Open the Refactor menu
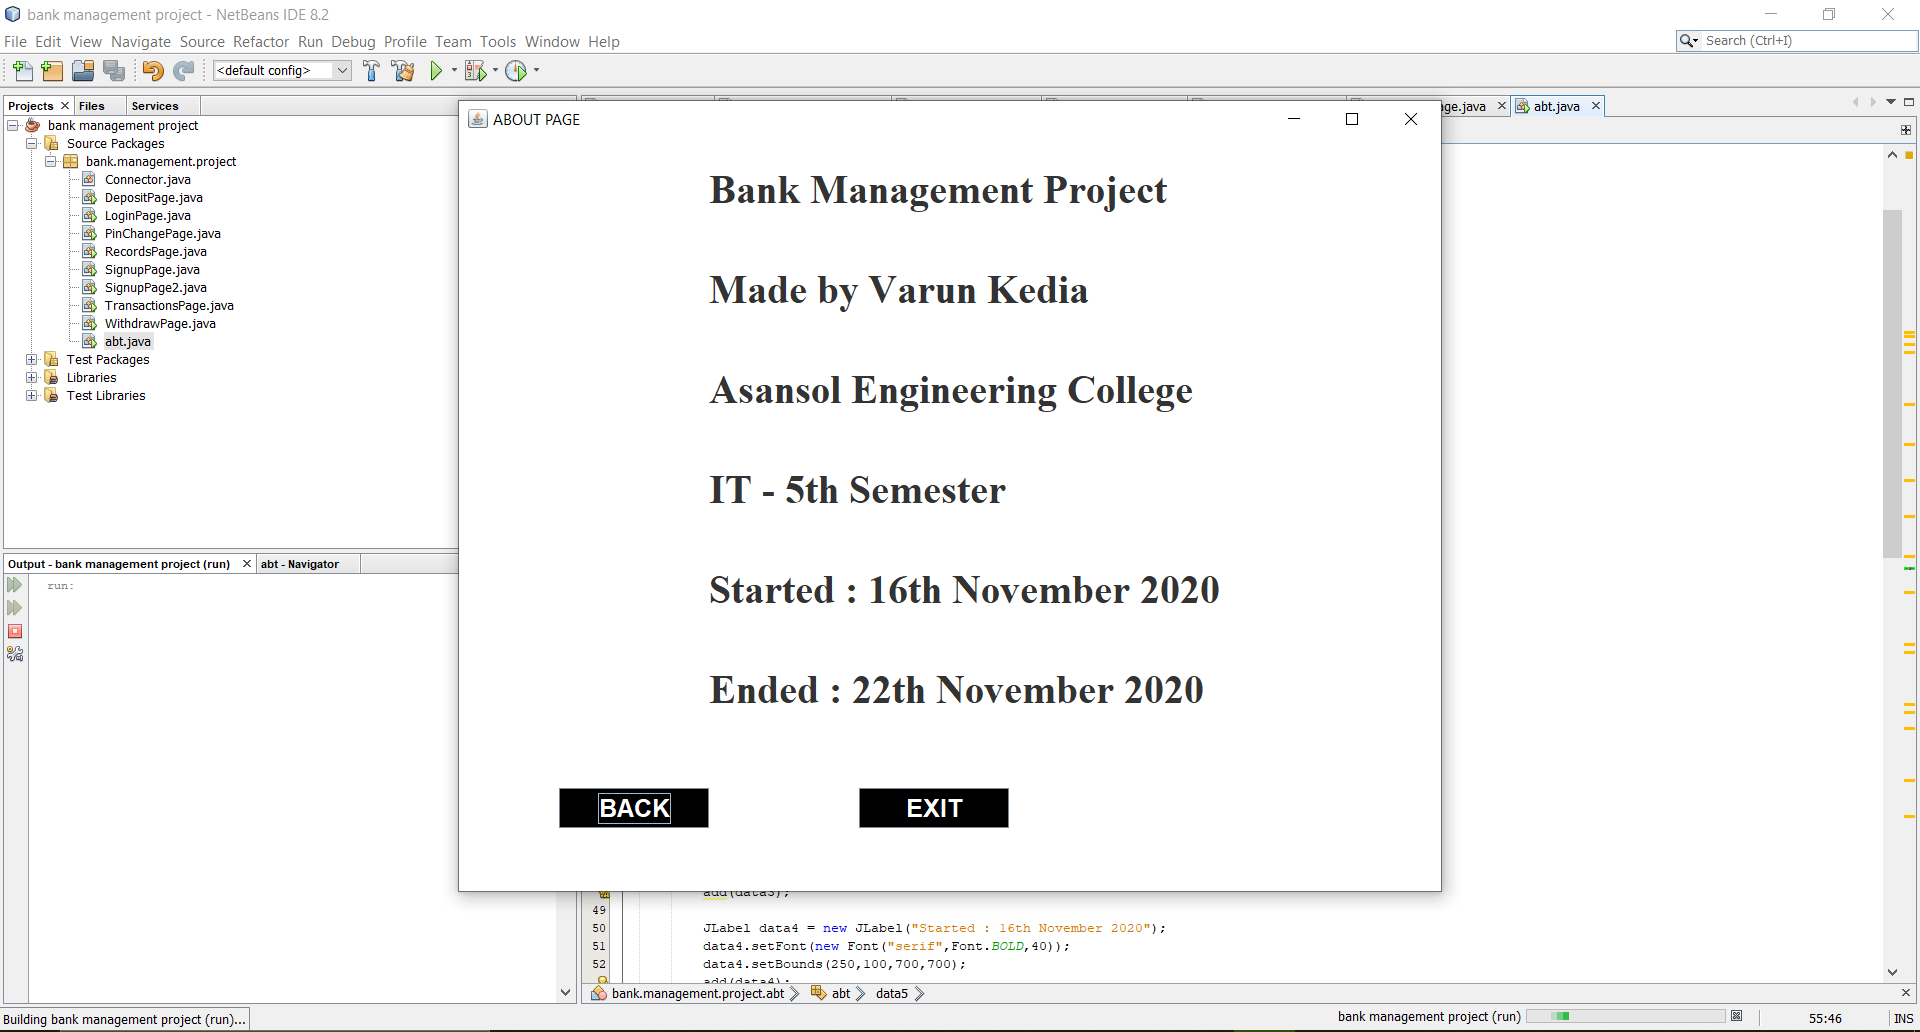 (x=261, y=41)
